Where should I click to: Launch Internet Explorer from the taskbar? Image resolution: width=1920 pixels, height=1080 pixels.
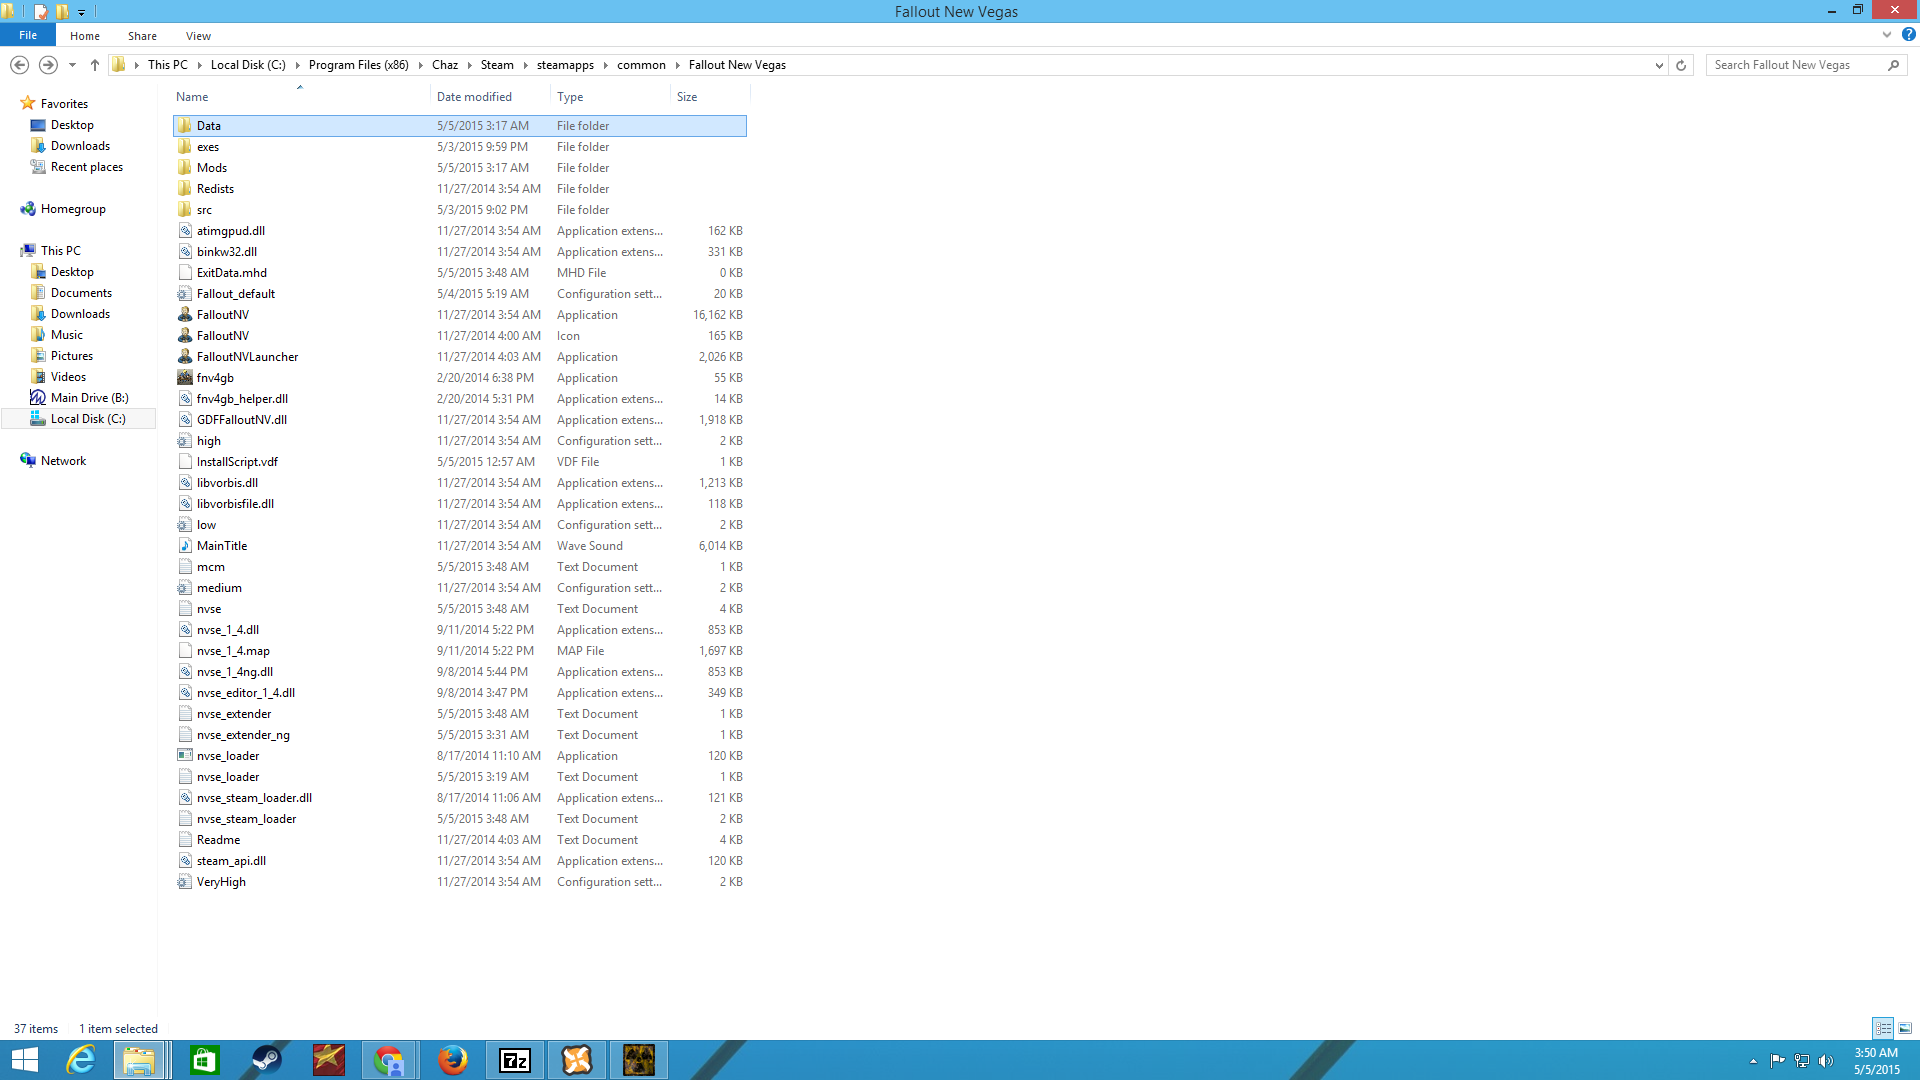[80, 1060]
